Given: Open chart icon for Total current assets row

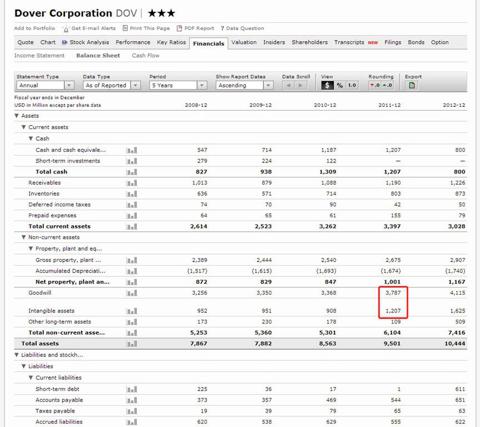Looking at the screenshot, I should 132,227.
